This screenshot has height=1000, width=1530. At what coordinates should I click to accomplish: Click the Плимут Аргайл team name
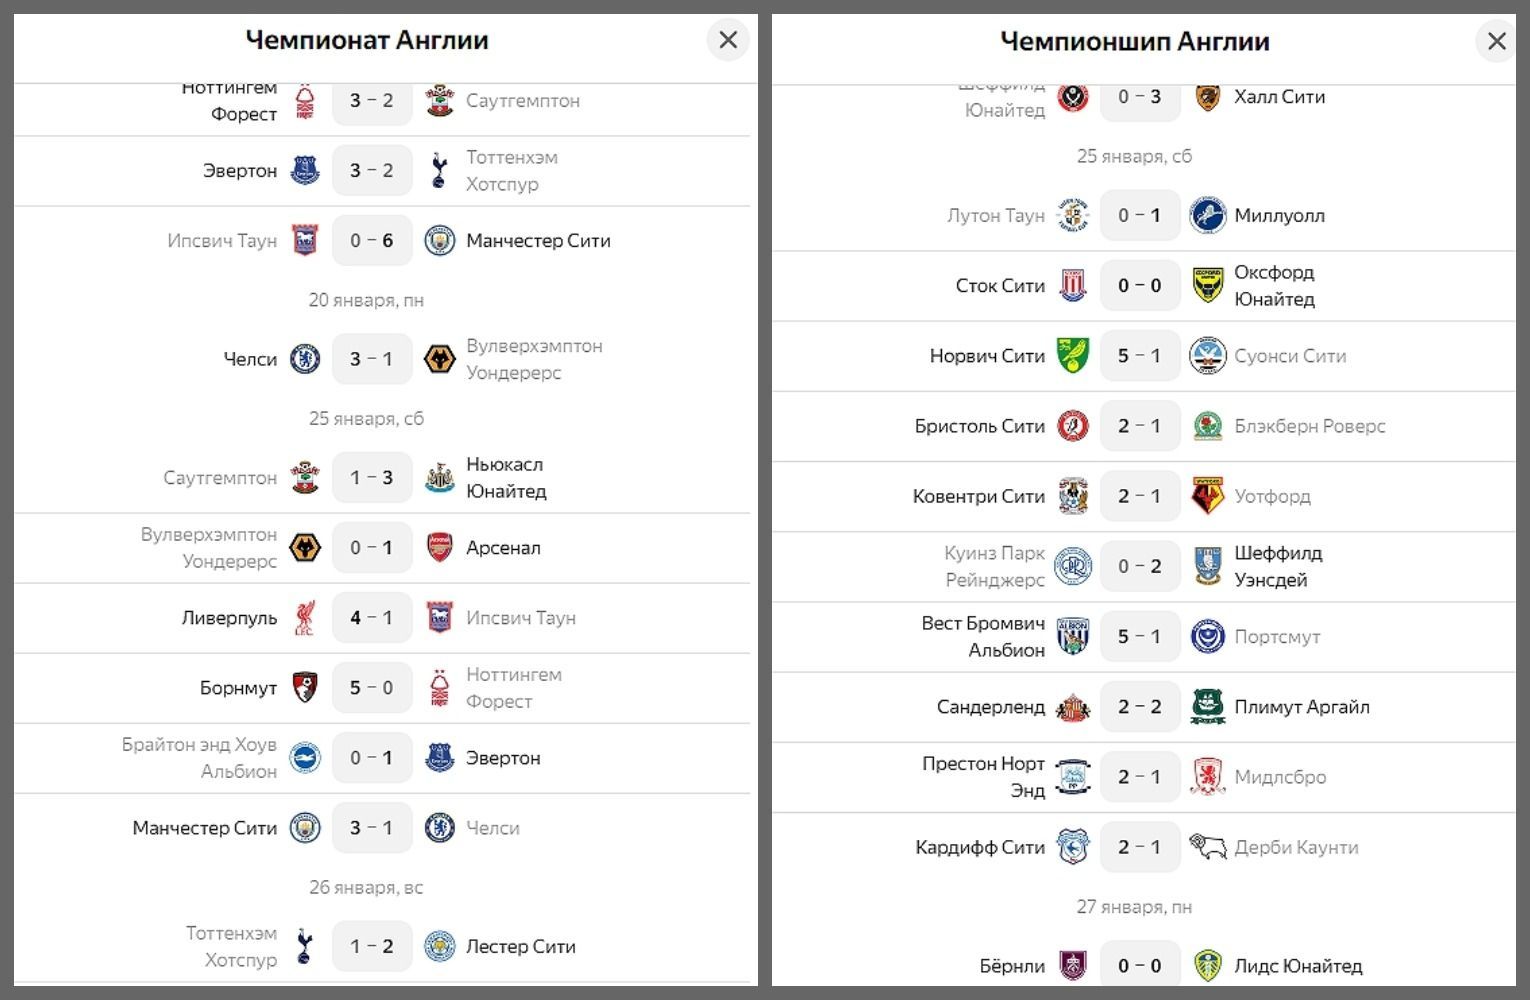click(x=1302, y=707)
